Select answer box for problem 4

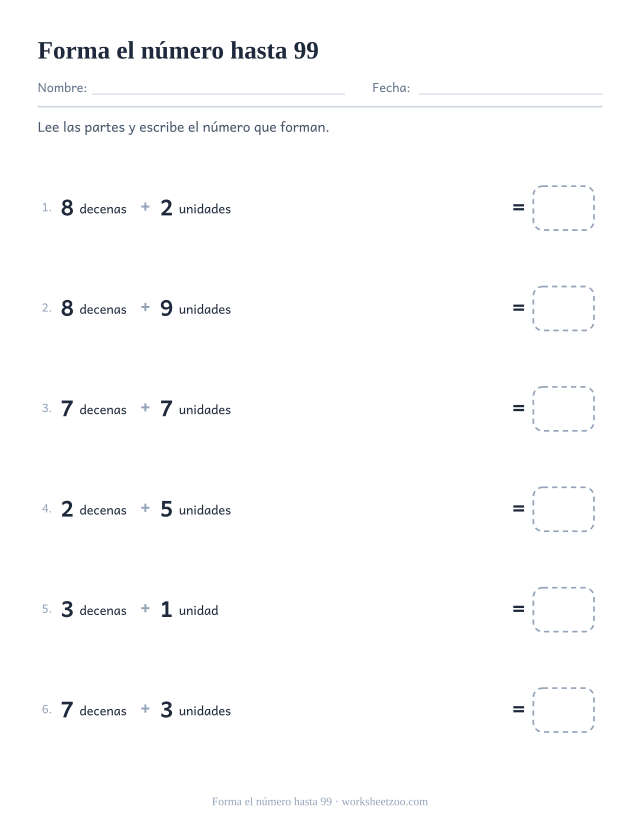click(x=563, y=509)
